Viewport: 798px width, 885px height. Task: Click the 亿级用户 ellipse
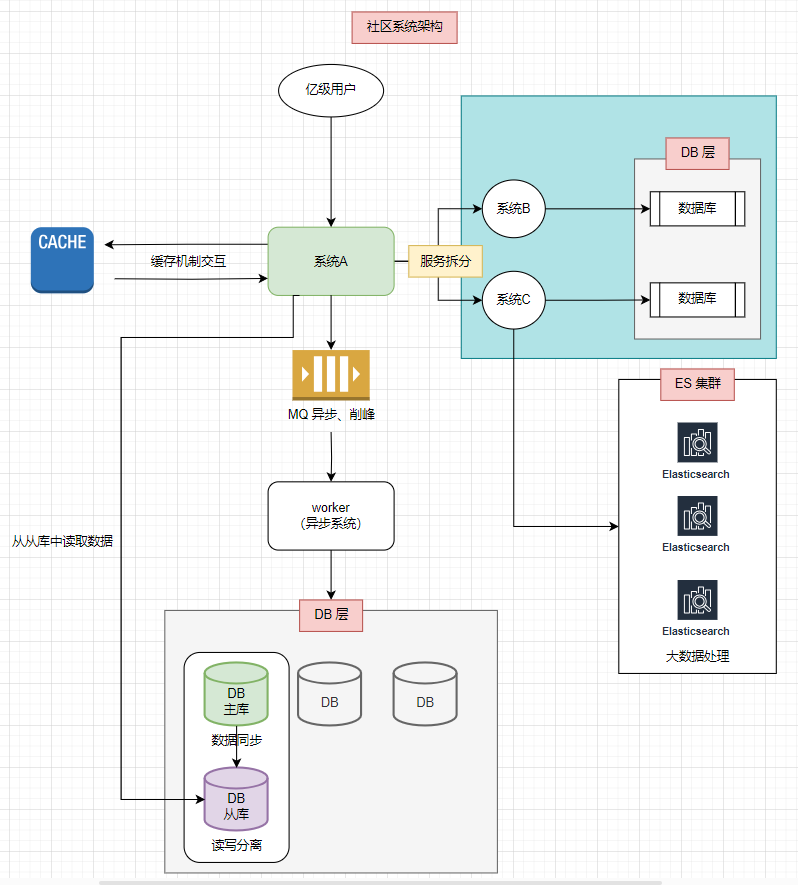[331, 89]
